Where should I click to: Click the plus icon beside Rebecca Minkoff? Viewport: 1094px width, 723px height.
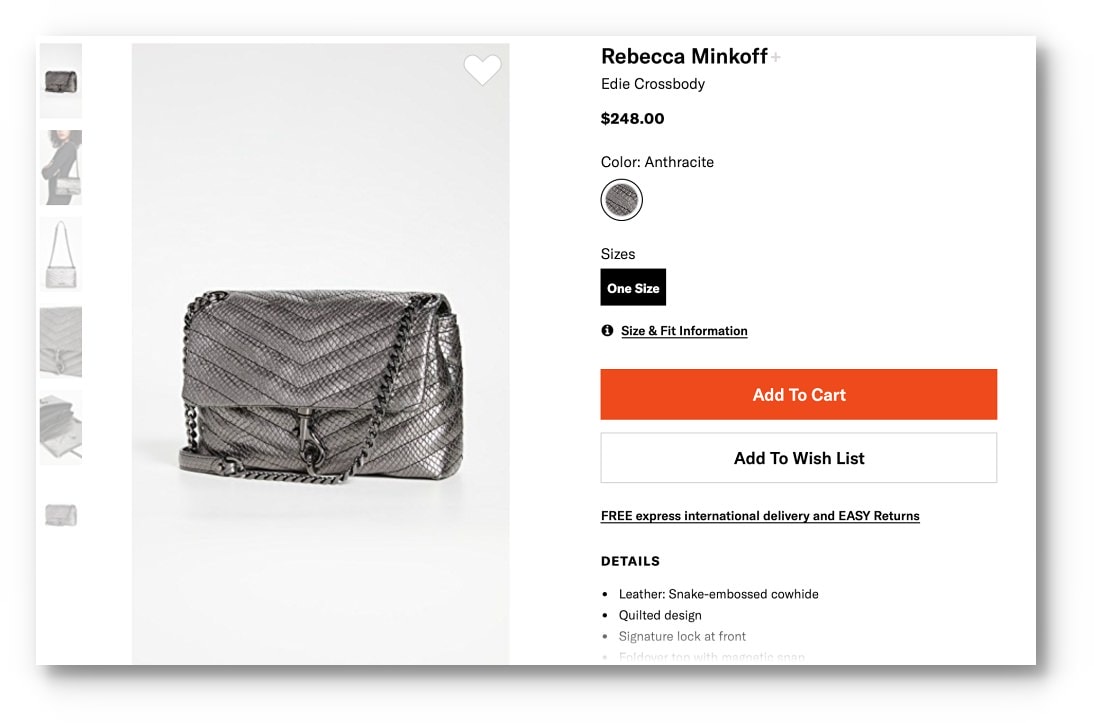776,58
